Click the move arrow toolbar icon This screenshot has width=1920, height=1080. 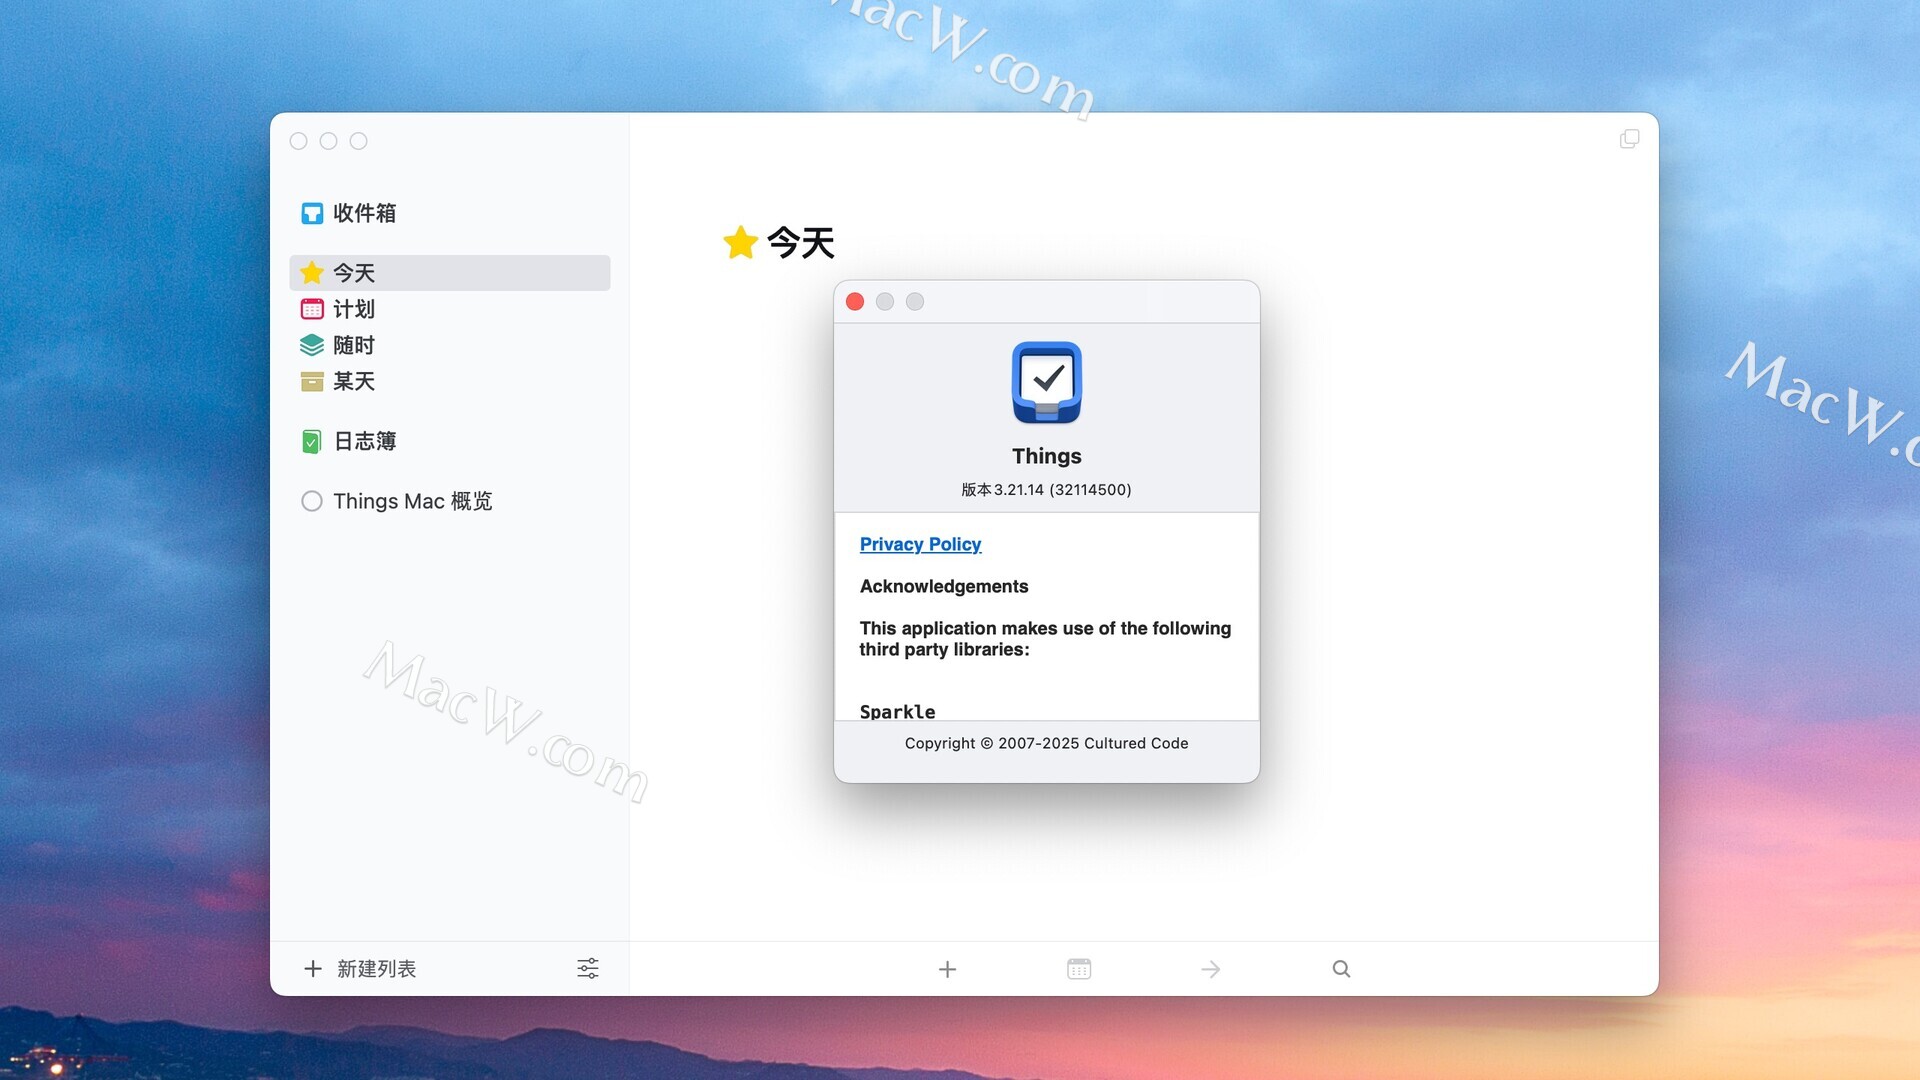[x=1211, y=969]
